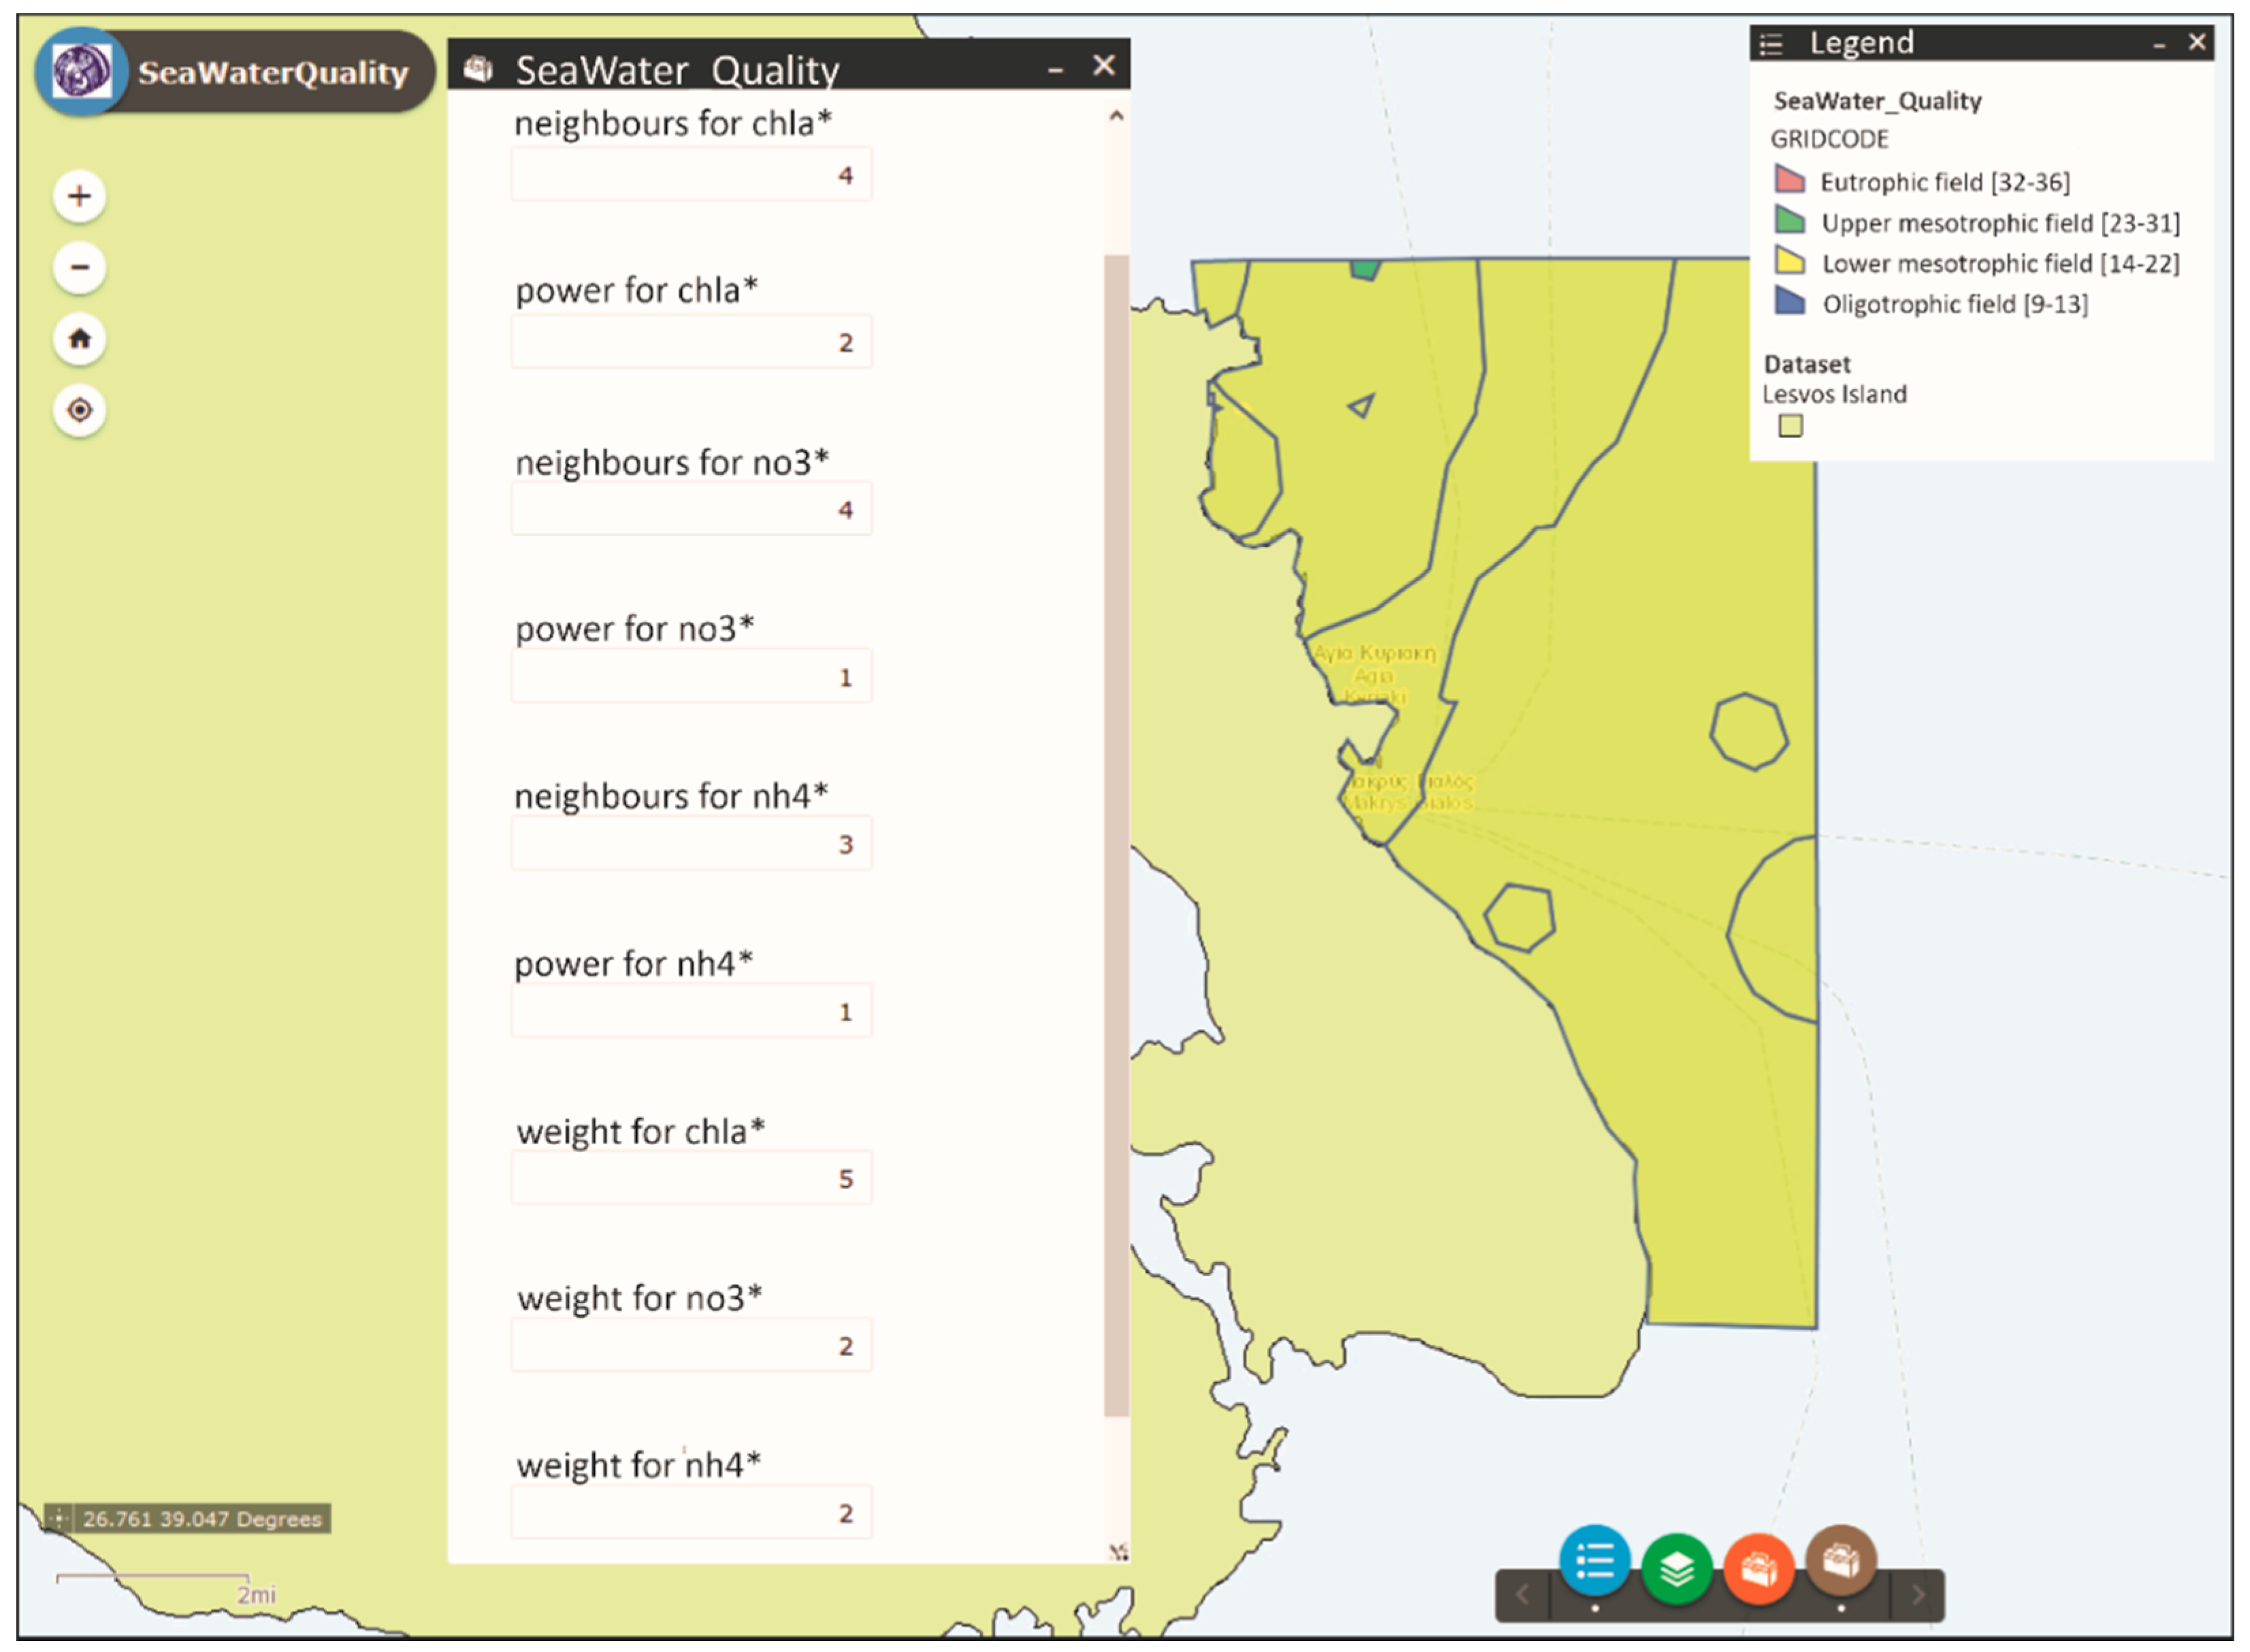The width and height of the screenshot is (2250, 1652).
Task: Show previous widgets with left arrow
Action: (x=1522, y=1595)
